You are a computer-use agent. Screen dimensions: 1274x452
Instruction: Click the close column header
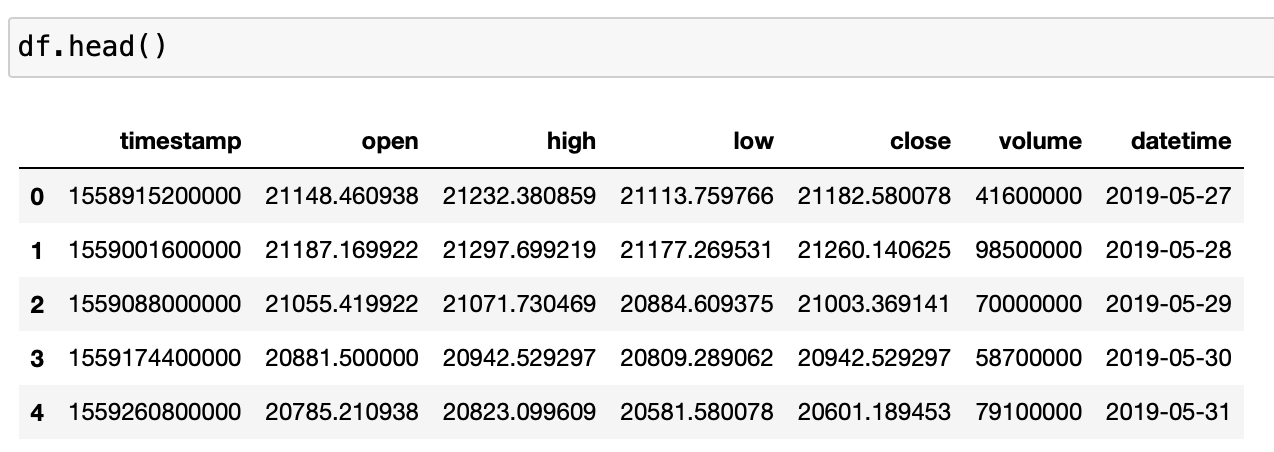pyautogui.click(x=920, y=141)
